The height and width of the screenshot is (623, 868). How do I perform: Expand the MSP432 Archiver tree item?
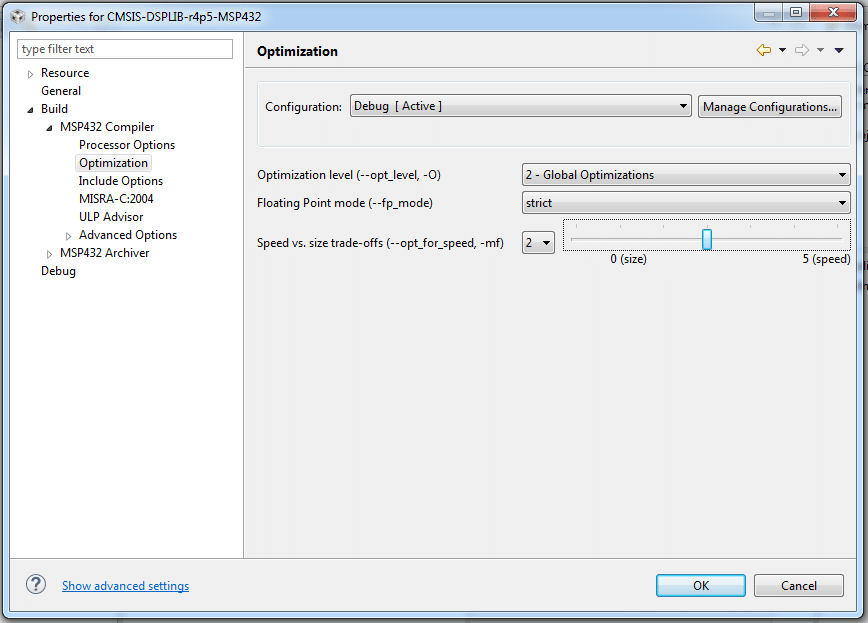point(48,252)
